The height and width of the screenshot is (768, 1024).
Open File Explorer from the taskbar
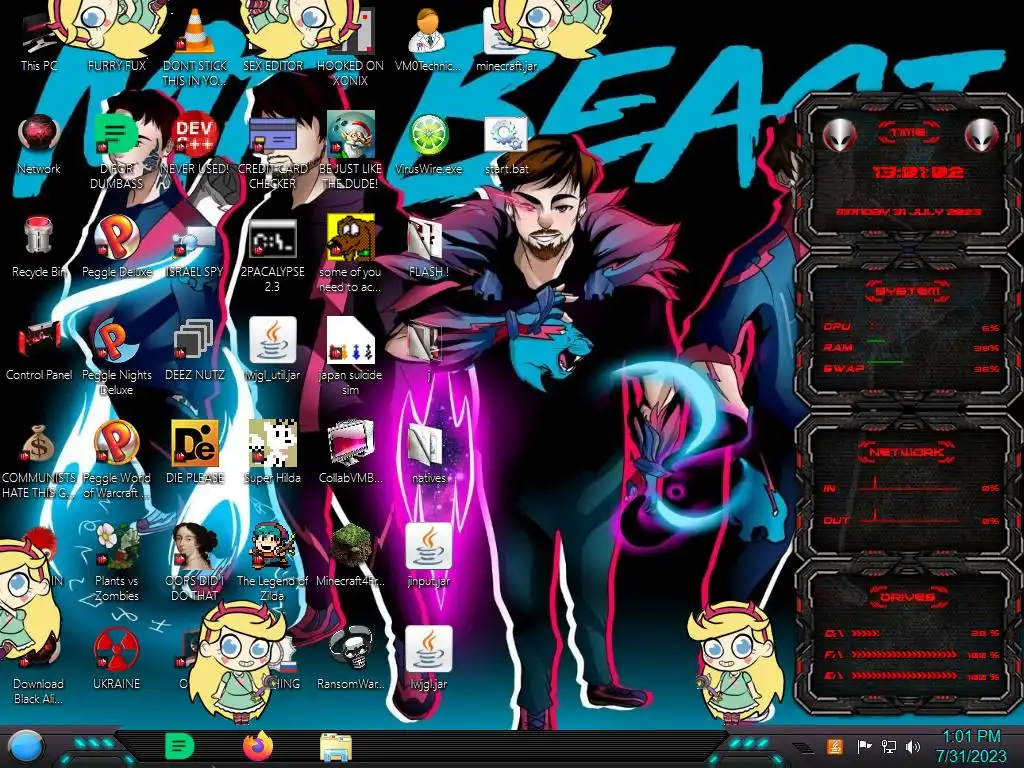click(336, 747)
